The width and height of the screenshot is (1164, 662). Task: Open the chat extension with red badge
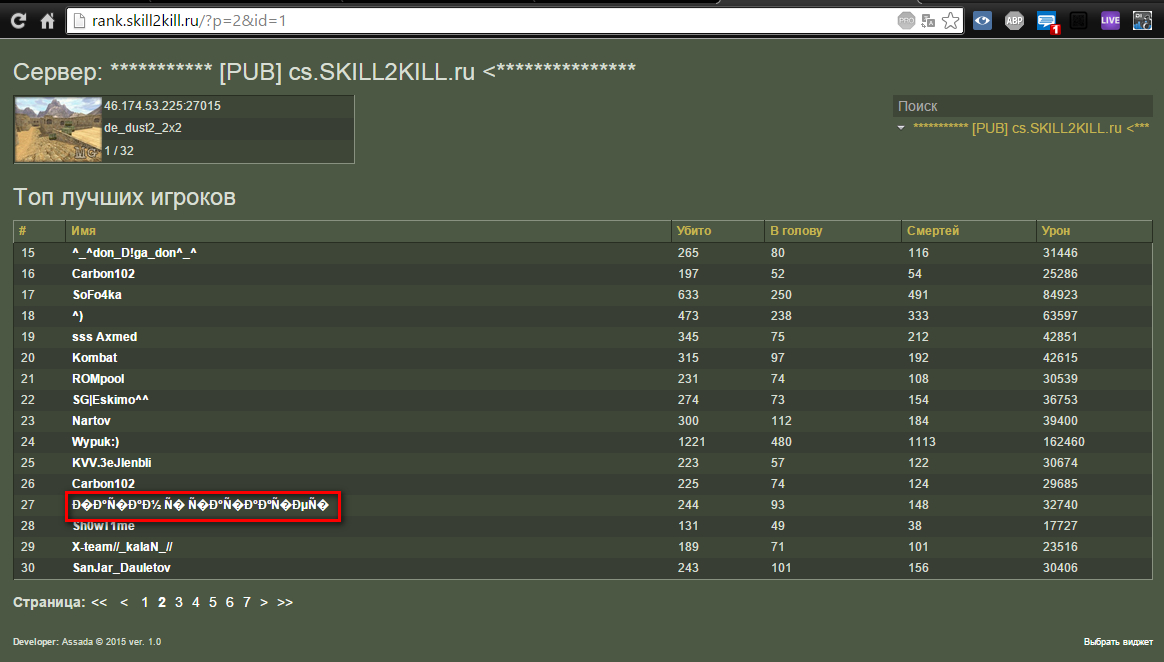point(1047,22)
